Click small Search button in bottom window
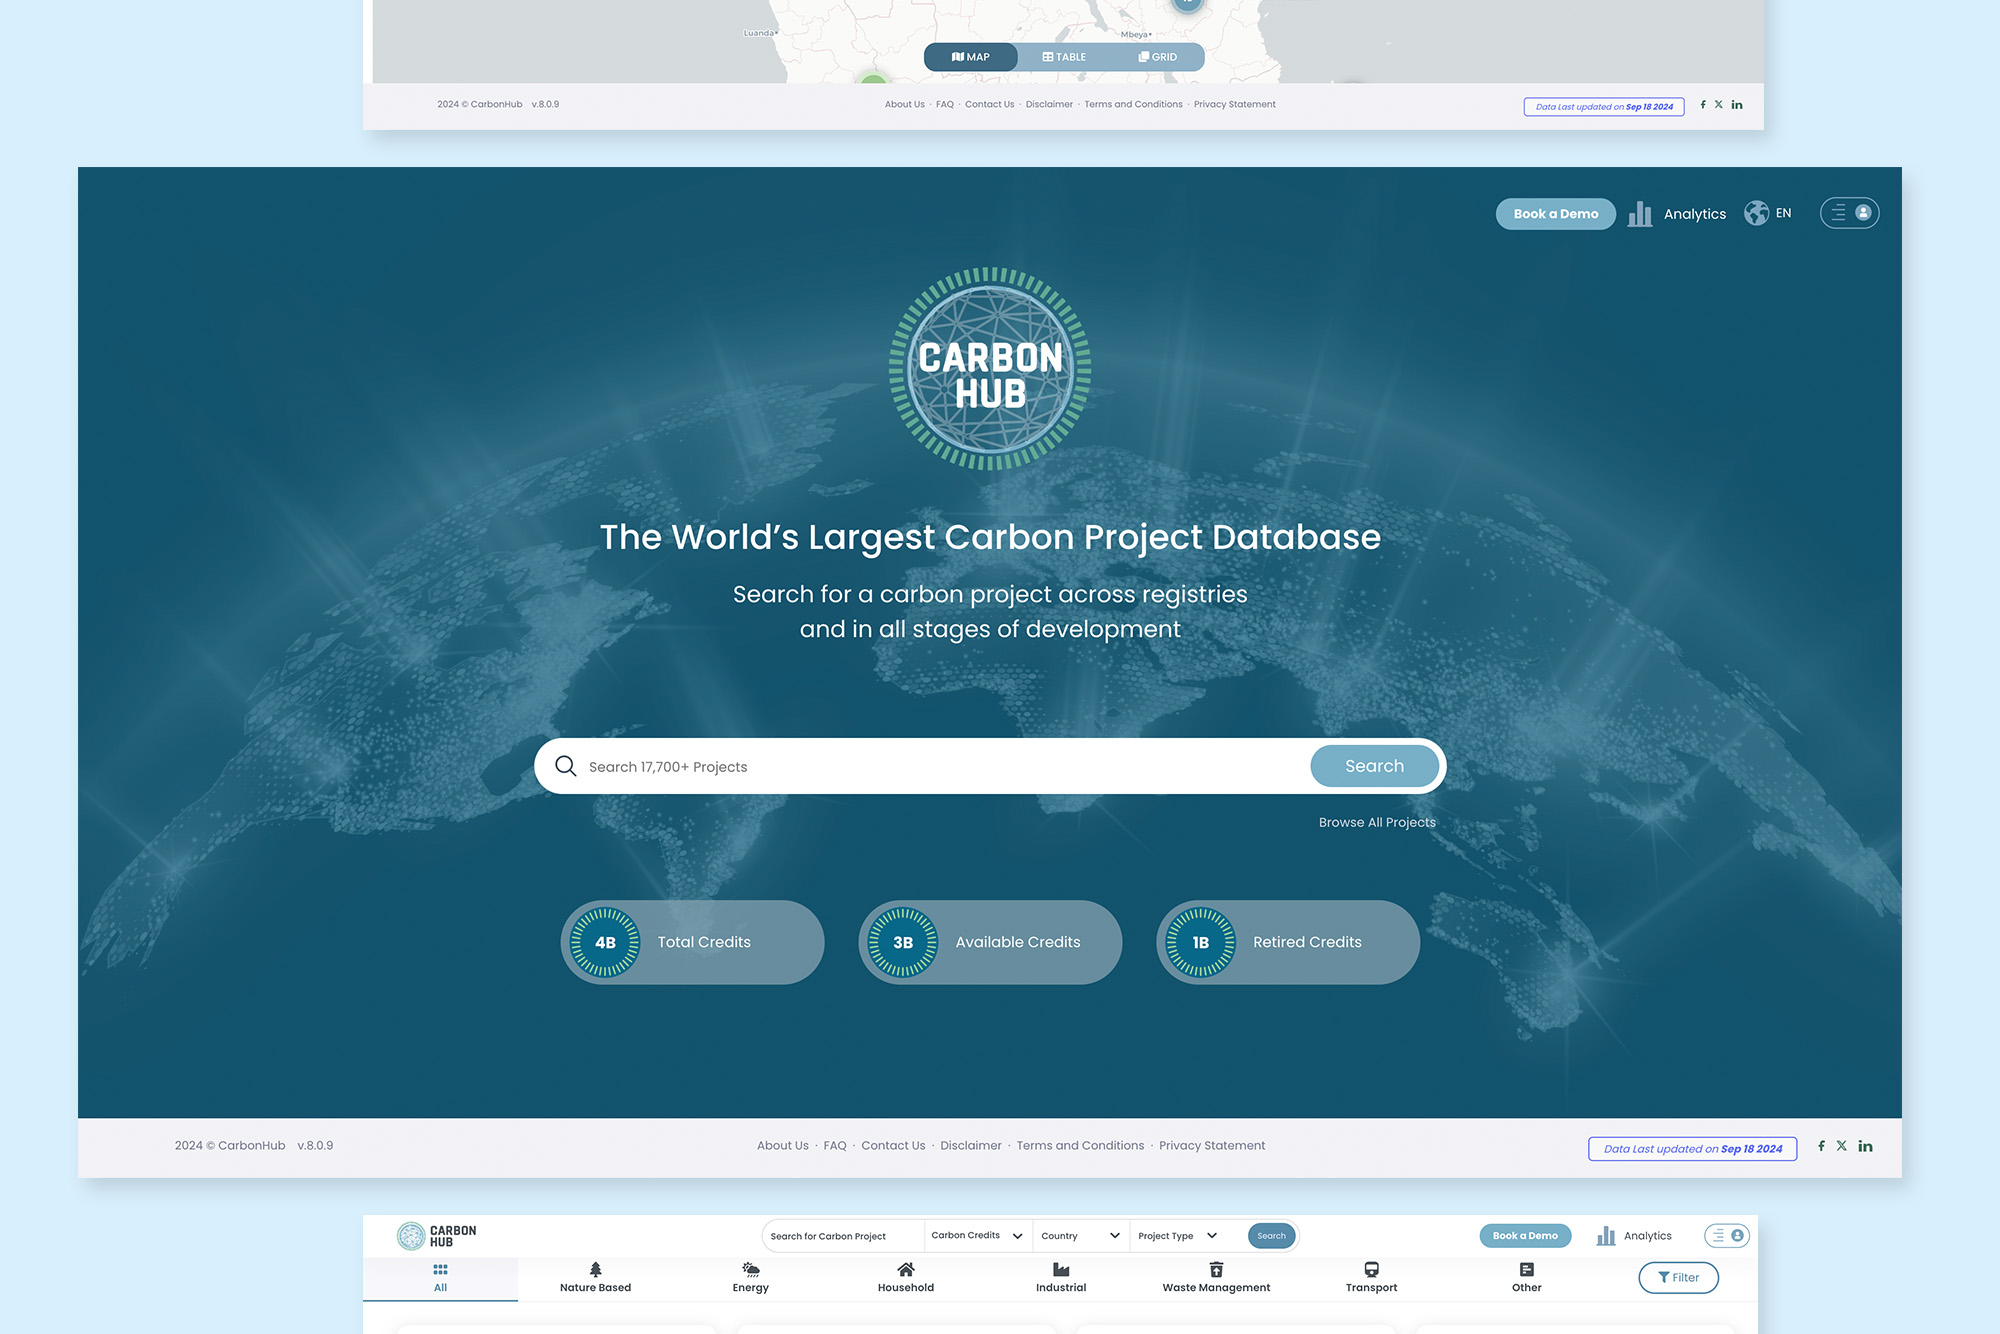The height and width of the screenshot is (1334, 2000). point(1271,1236)
